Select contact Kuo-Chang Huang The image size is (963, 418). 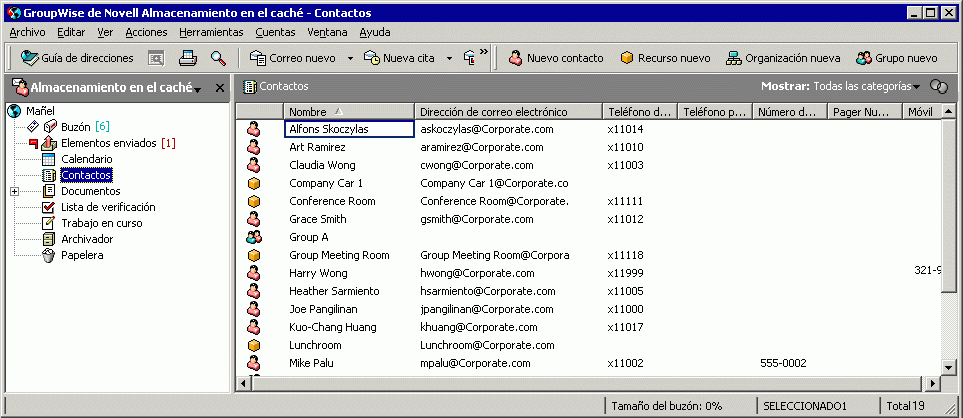(x=332, y=327)
